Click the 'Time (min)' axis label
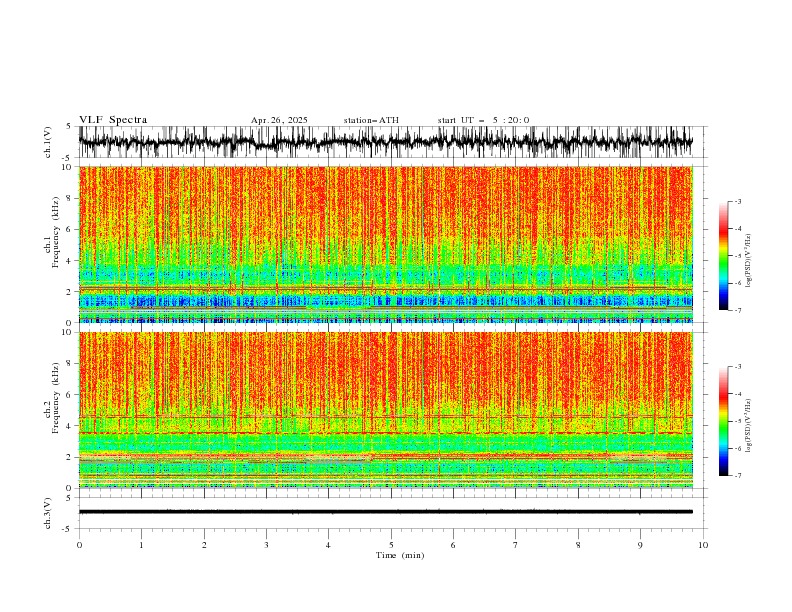The image size is (792, 612). click(400, 555)
